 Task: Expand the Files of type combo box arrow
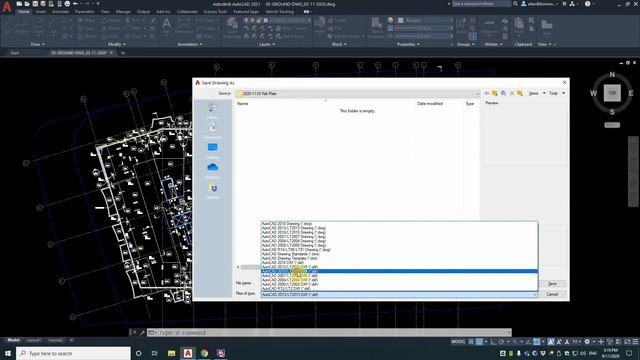[534, 294]
